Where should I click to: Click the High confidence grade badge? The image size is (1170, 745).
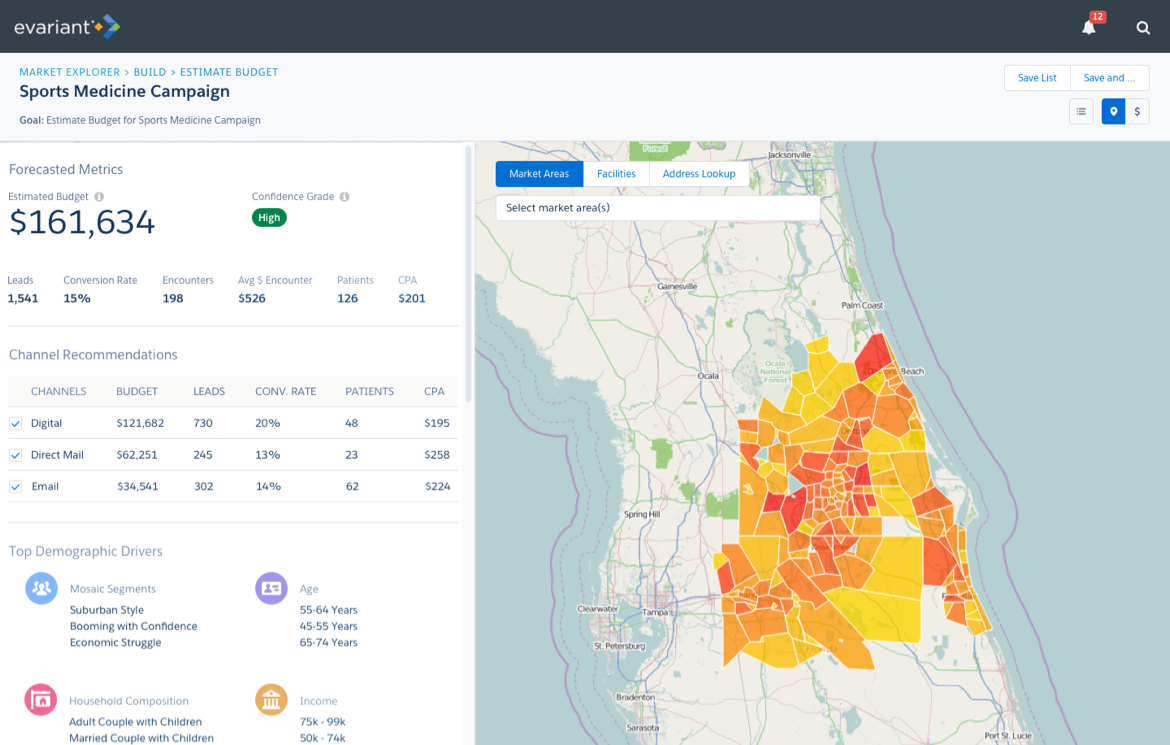268,217
